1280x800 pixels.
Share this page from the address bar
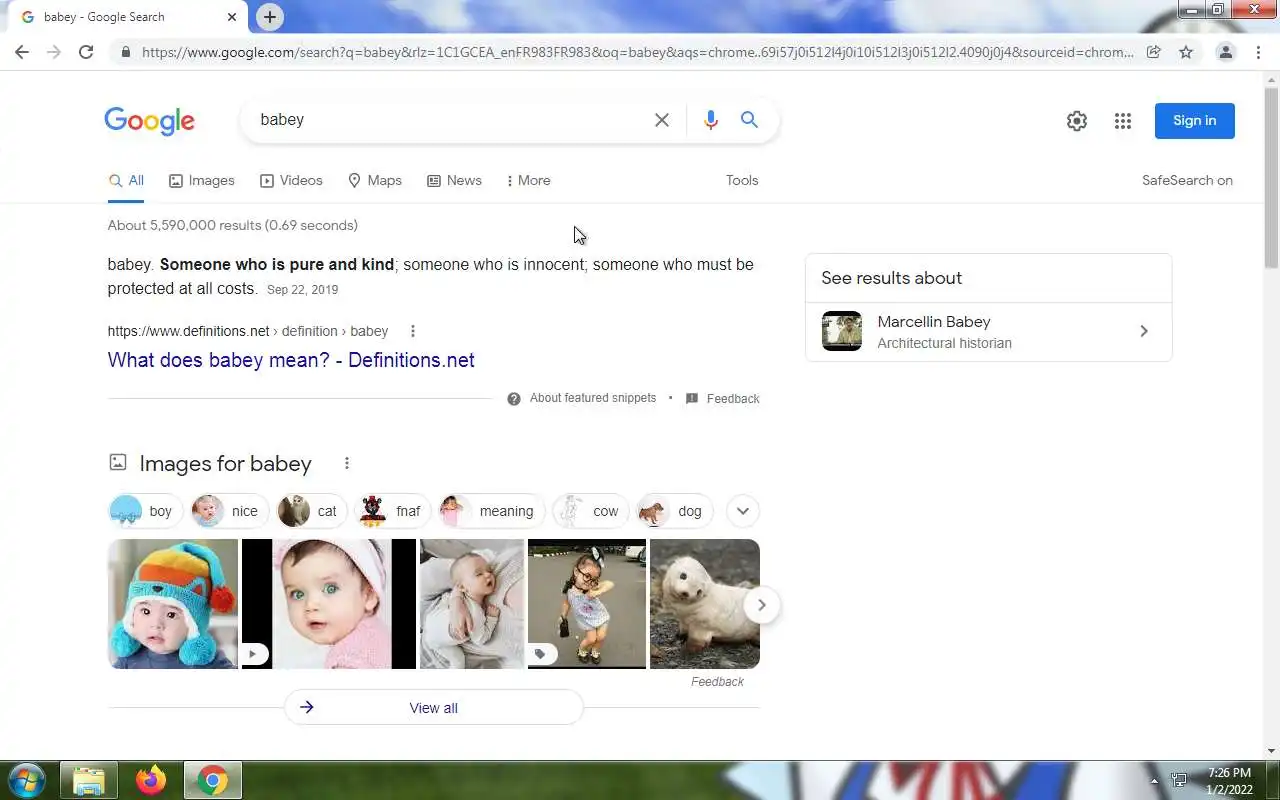tap(1154, 52)
